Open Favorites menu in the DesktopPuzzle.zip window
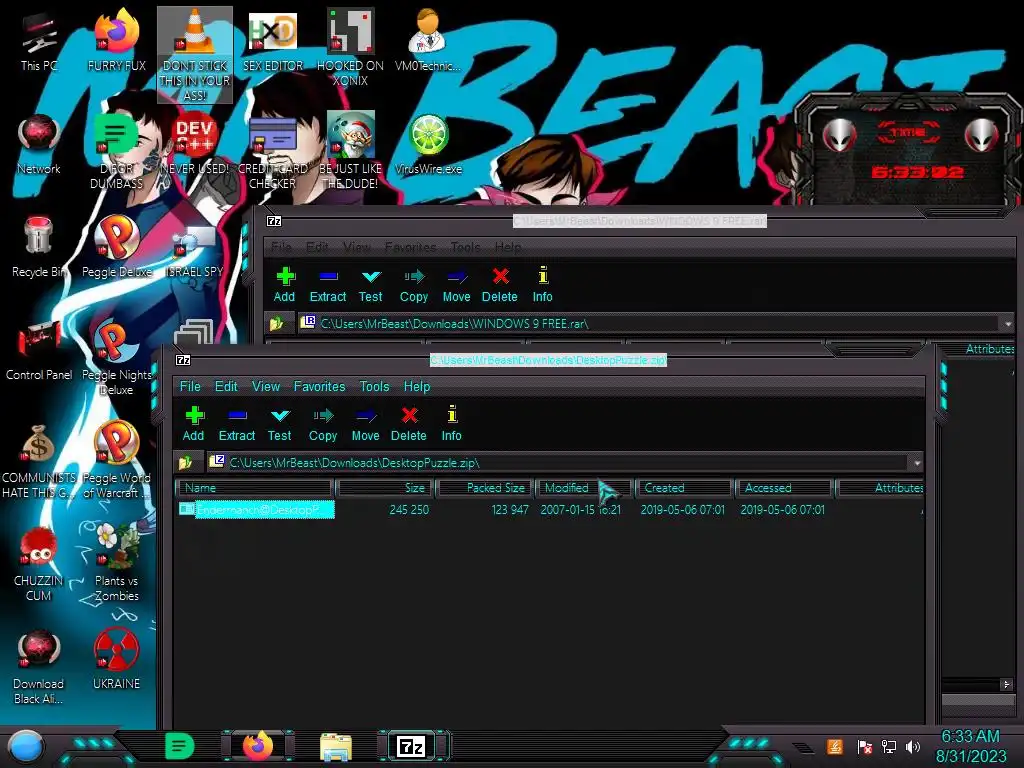Image resolution: width=1024 pixels, height=768 pixels. (x=319, y=387)
